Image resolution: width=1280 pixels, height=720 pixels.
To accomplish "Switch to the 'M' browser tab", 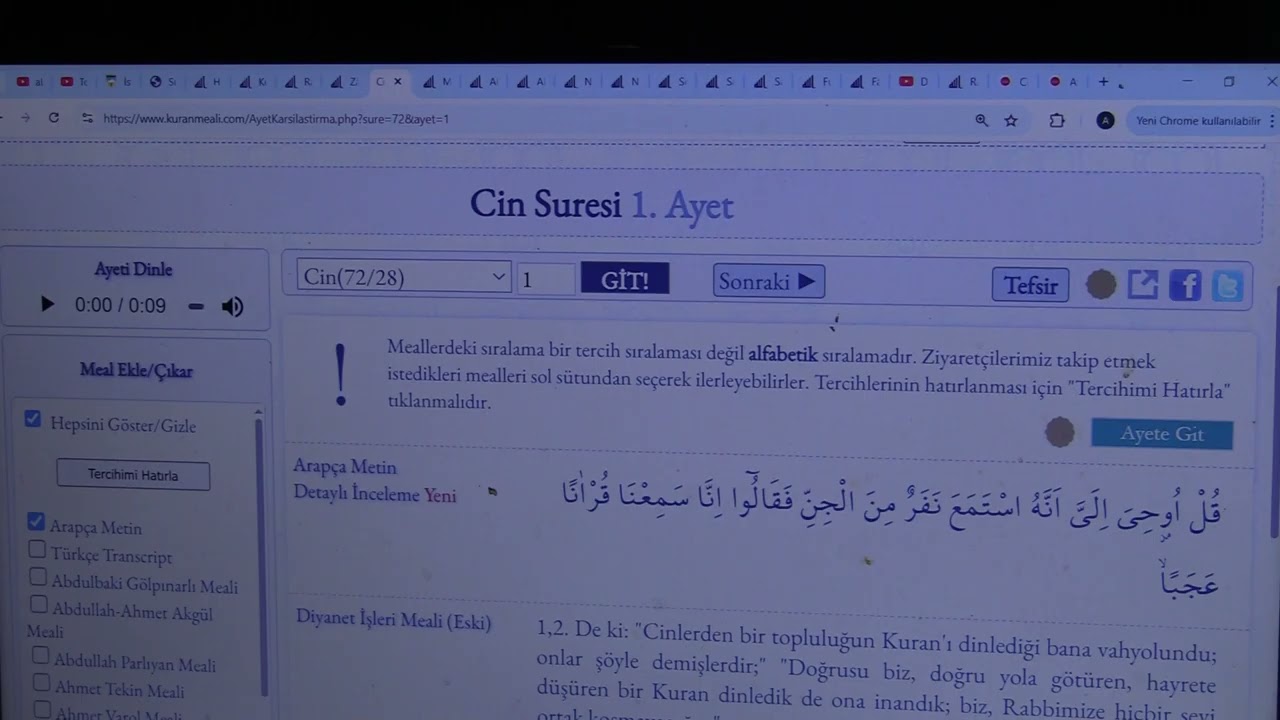I will (x=437, y=82).
